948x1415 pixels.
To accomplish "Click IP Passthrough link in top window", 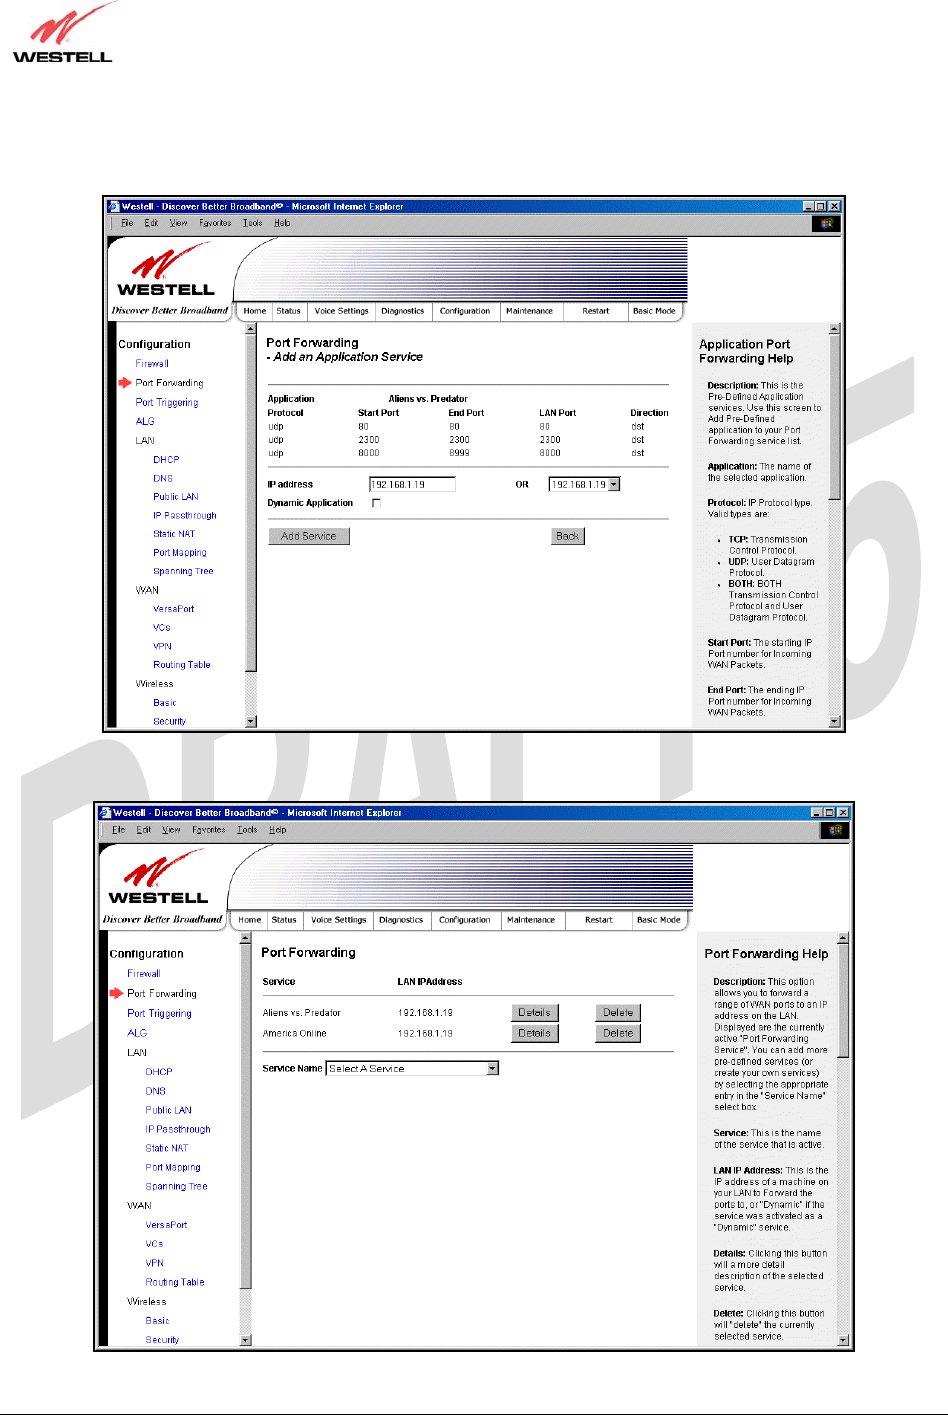I will (x=185, y=516).
